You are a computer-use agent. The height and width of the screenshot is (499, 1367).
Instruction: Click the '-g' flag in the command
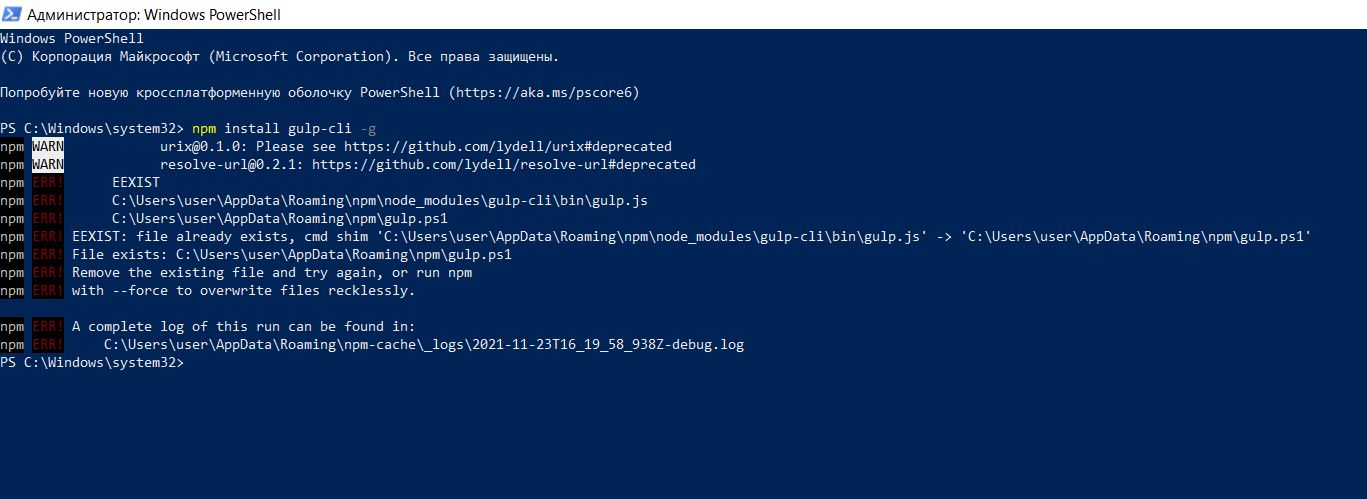369,128
